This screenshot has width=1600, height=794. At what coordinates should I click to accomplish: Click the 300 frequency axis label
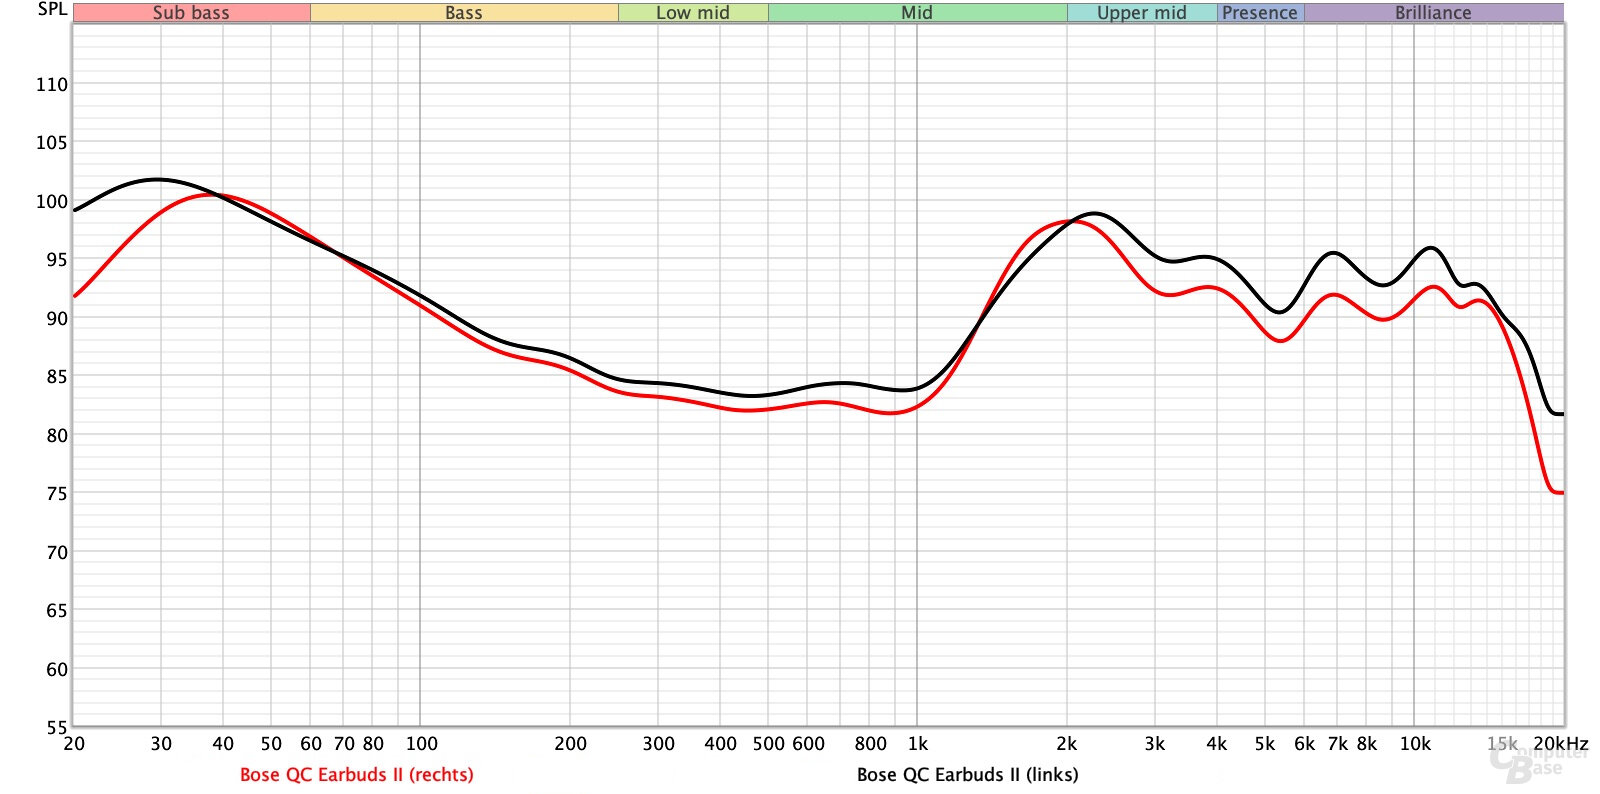coord(658,744)
